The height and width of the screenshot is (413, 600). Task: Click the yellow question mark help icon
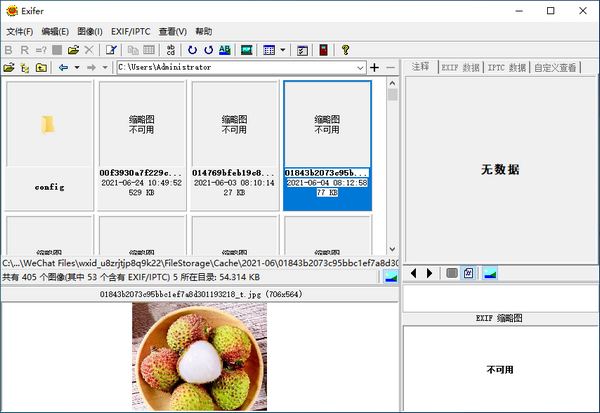346,50
